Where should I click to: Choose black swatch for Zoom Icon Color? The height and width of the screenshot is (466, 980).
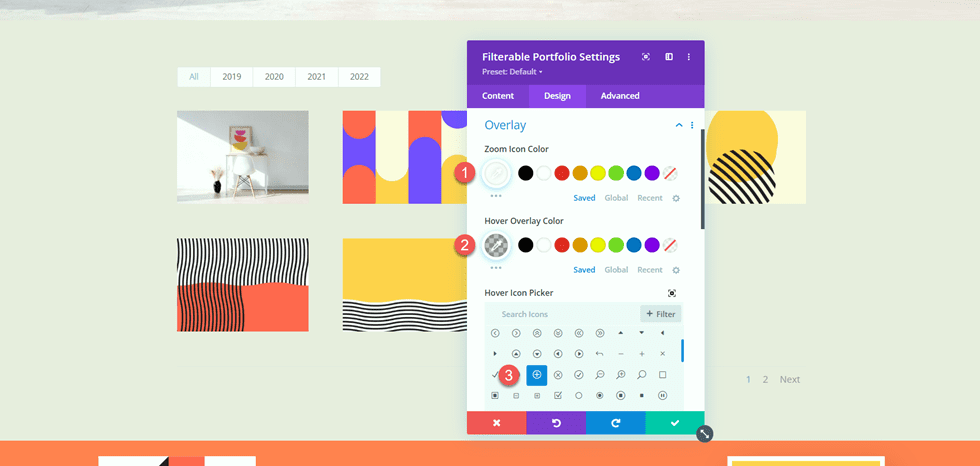tap(526, 173)
